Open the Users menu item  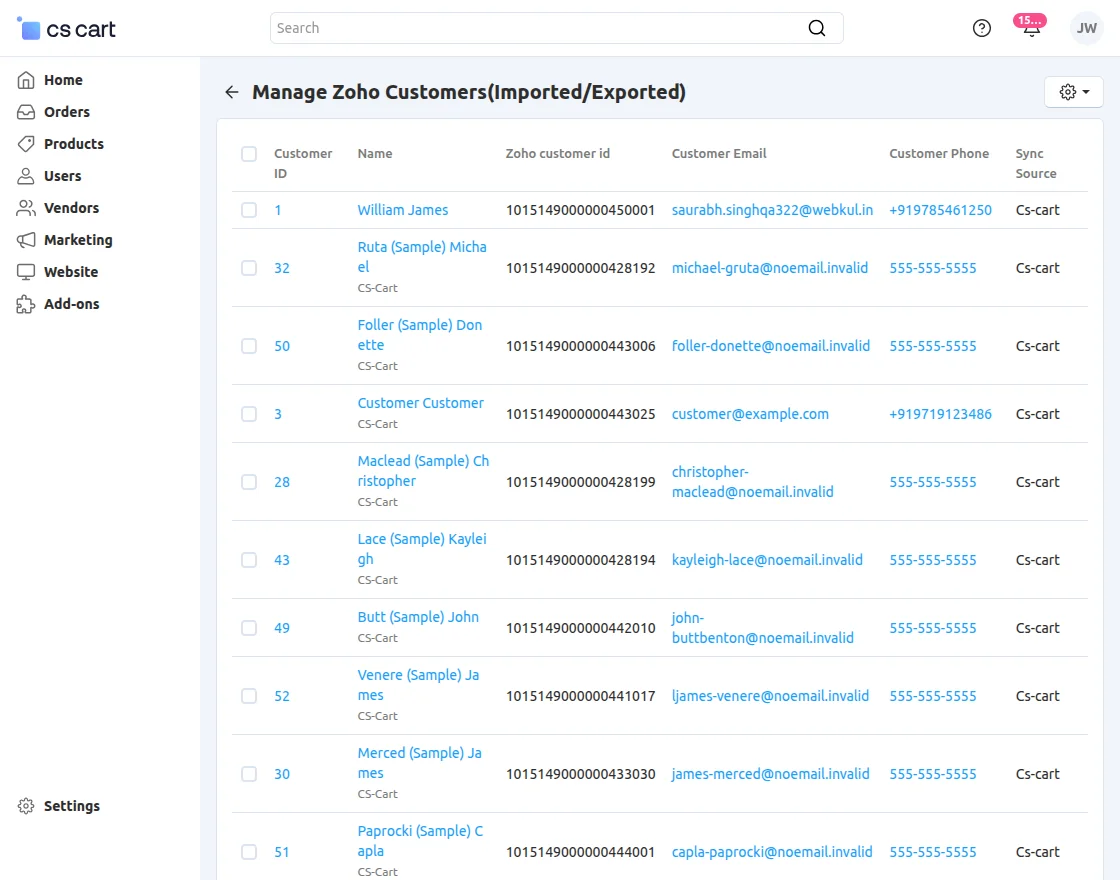[62, 176]
